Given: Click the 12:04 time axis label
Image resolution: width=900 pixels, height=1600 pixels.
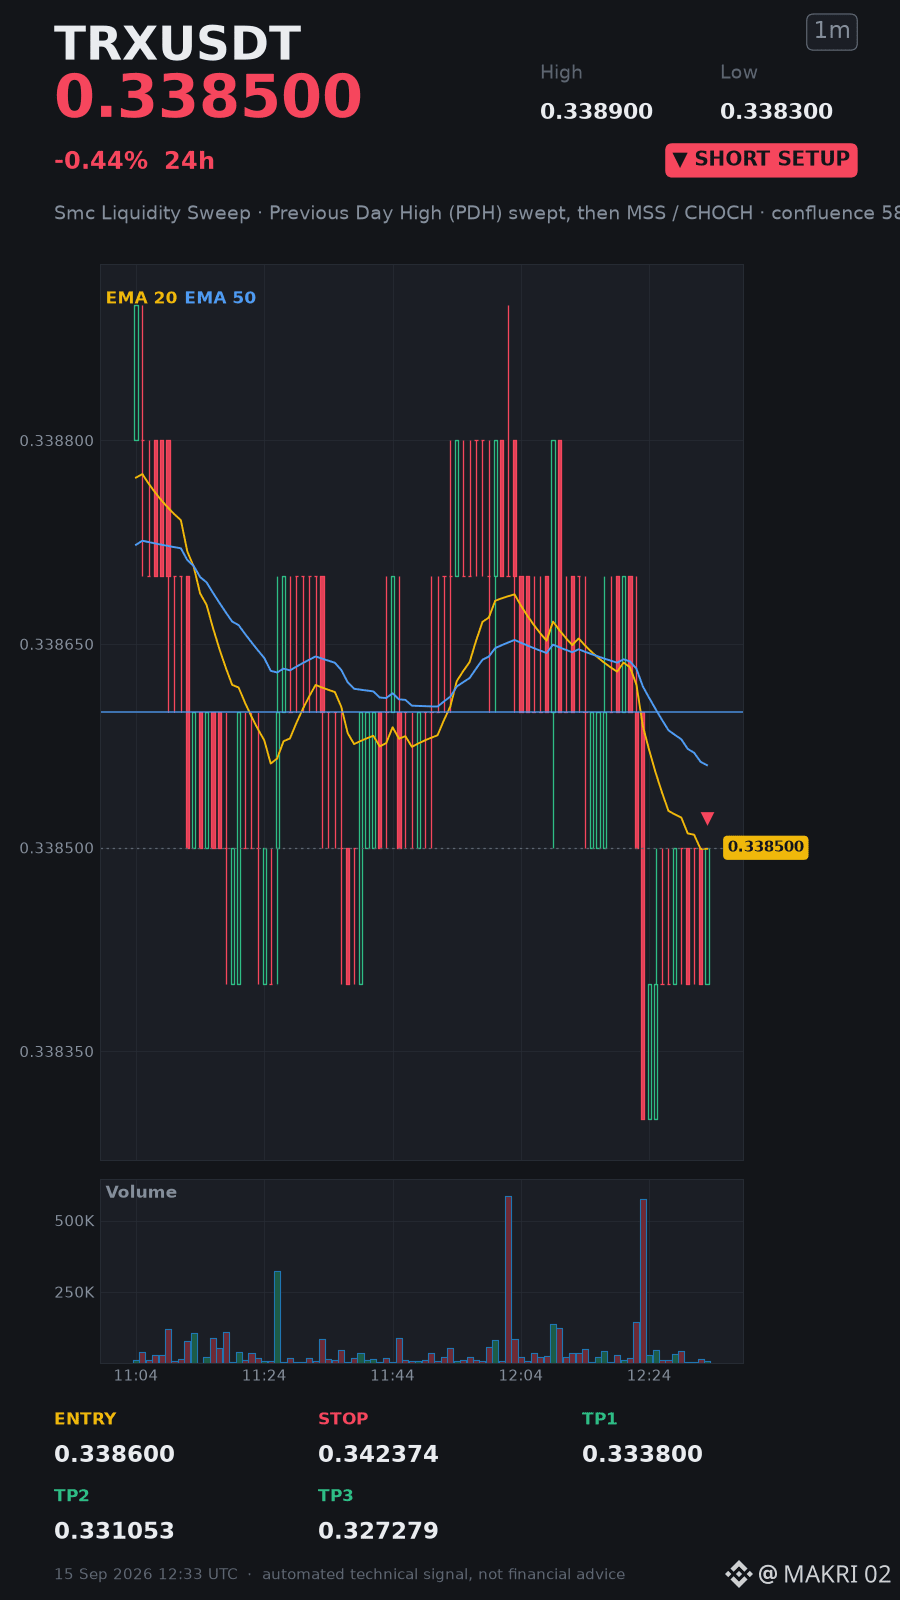Looking at the screenshot, I should tap(520, 1376).
